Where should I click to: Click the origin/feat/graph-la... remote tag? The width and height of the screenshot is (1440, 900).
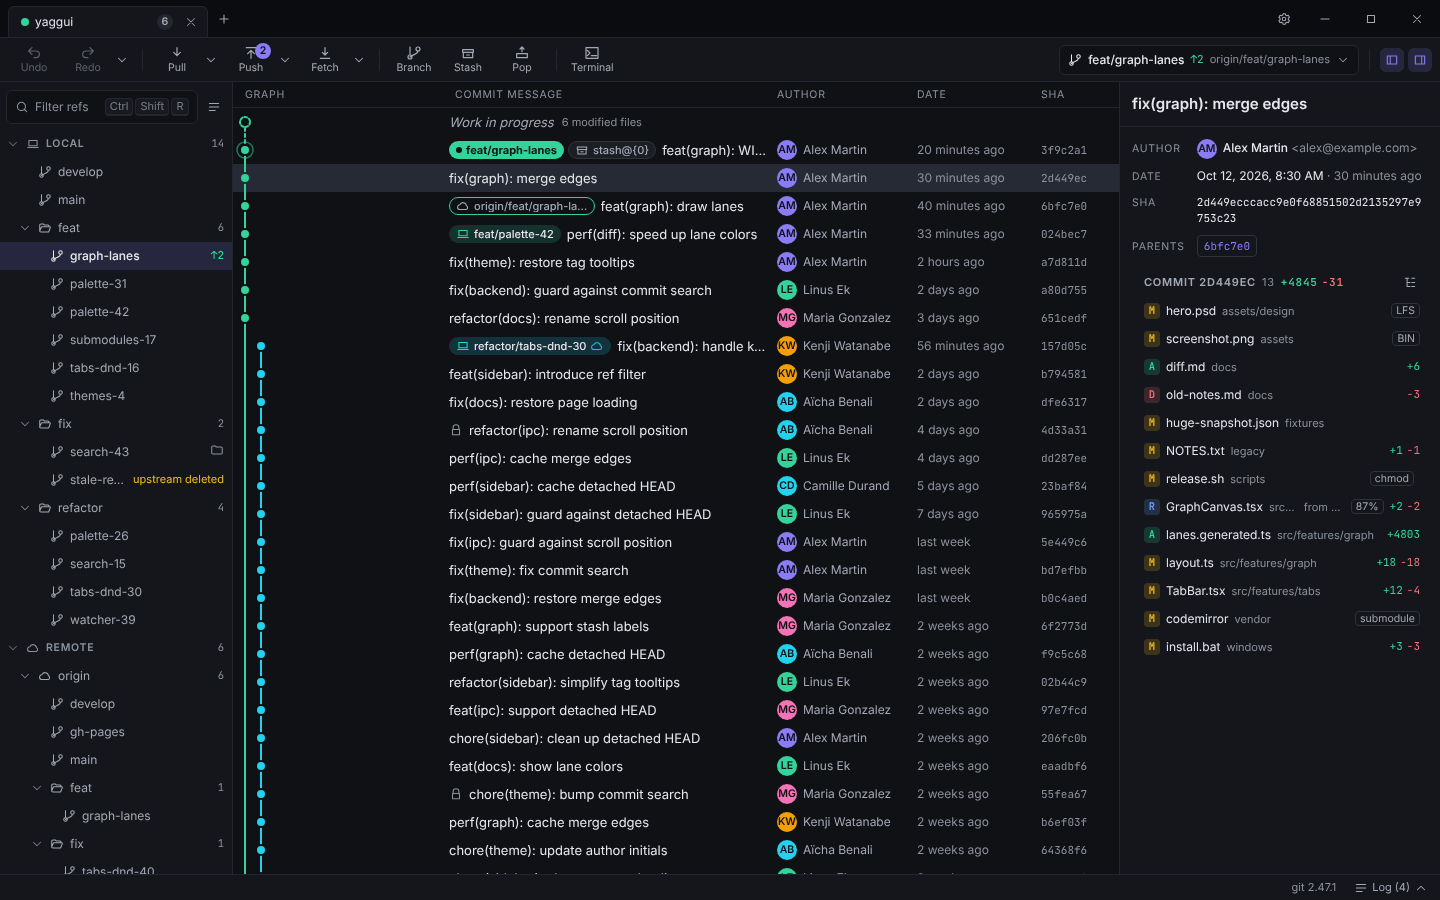click(x=522, y=206)
